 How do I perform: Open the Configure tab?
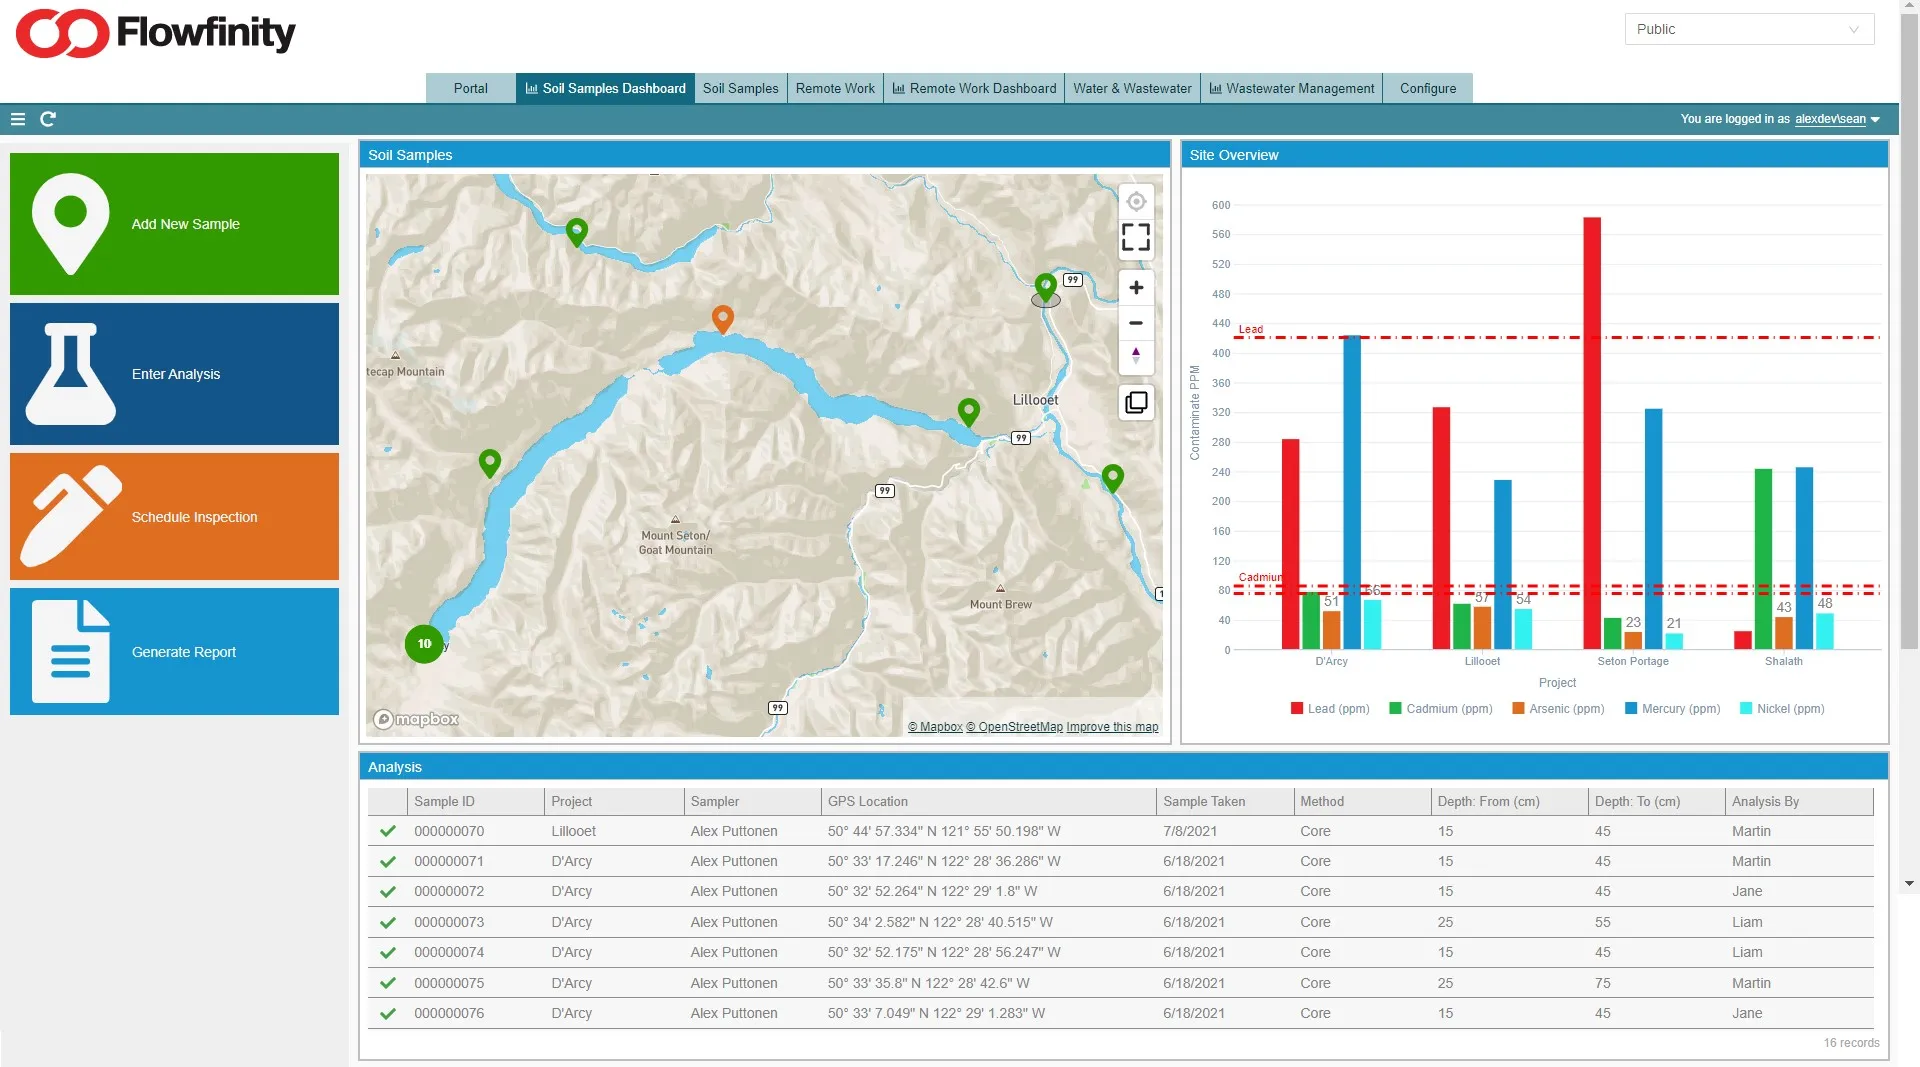click(x=1427, y=88)
